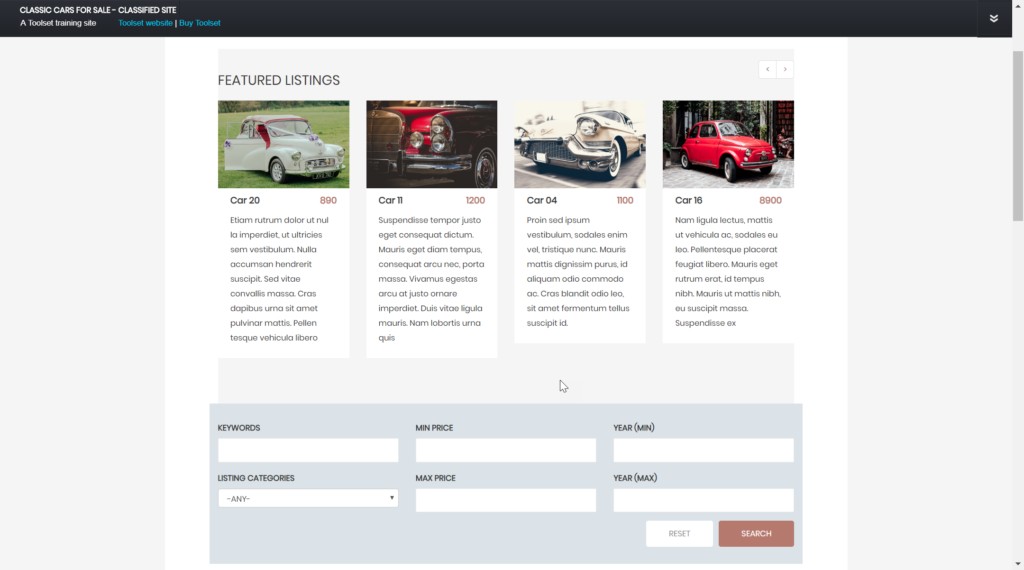Focus the Year (Max) input field
The image size is (1024, 570).
(x=704, y=500)
